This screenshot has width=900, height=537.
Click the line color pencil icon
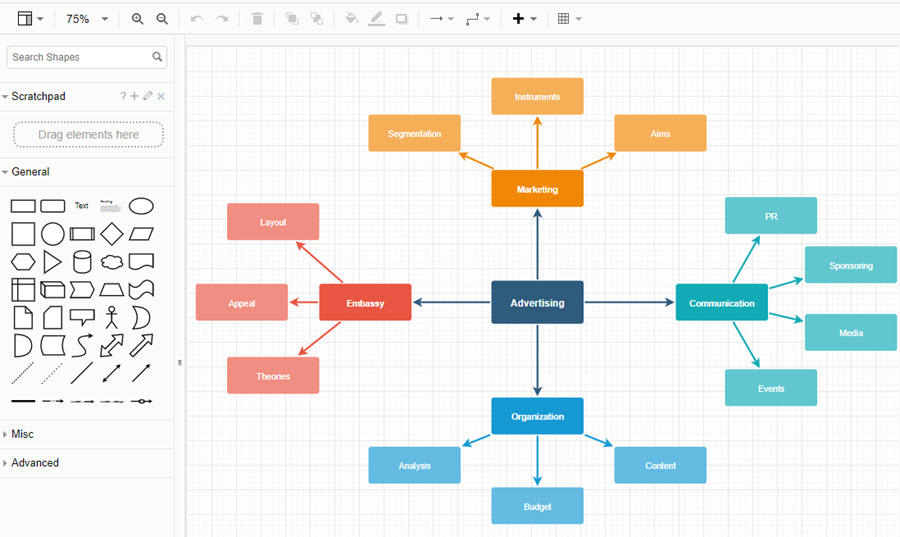[x=377, y=19]
